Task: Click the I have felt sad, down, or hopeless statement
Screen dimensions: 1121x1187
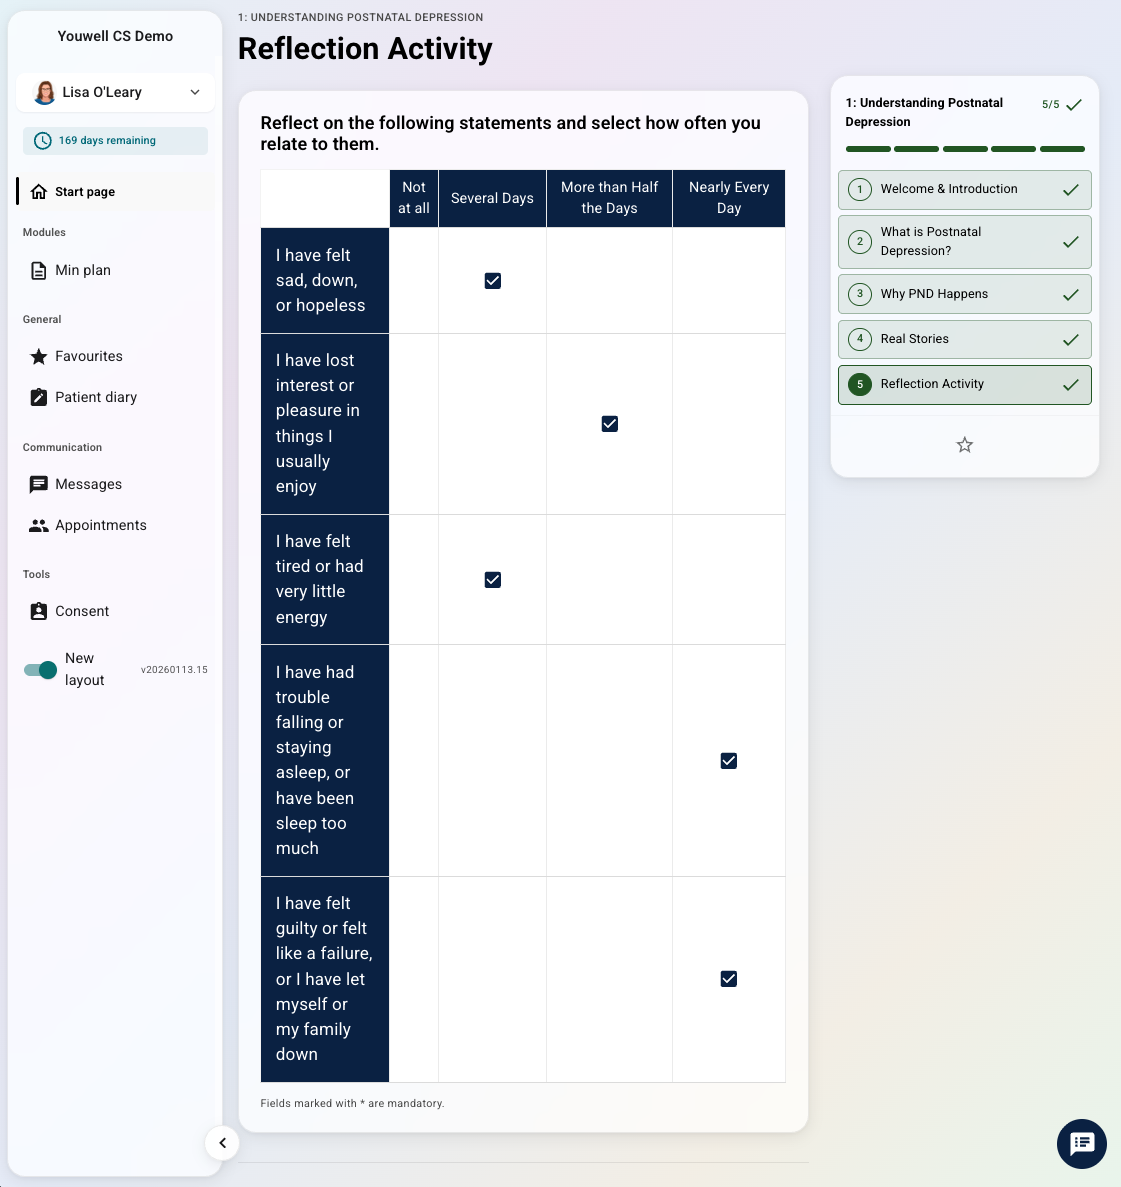Action: click(x=325, y=281)
